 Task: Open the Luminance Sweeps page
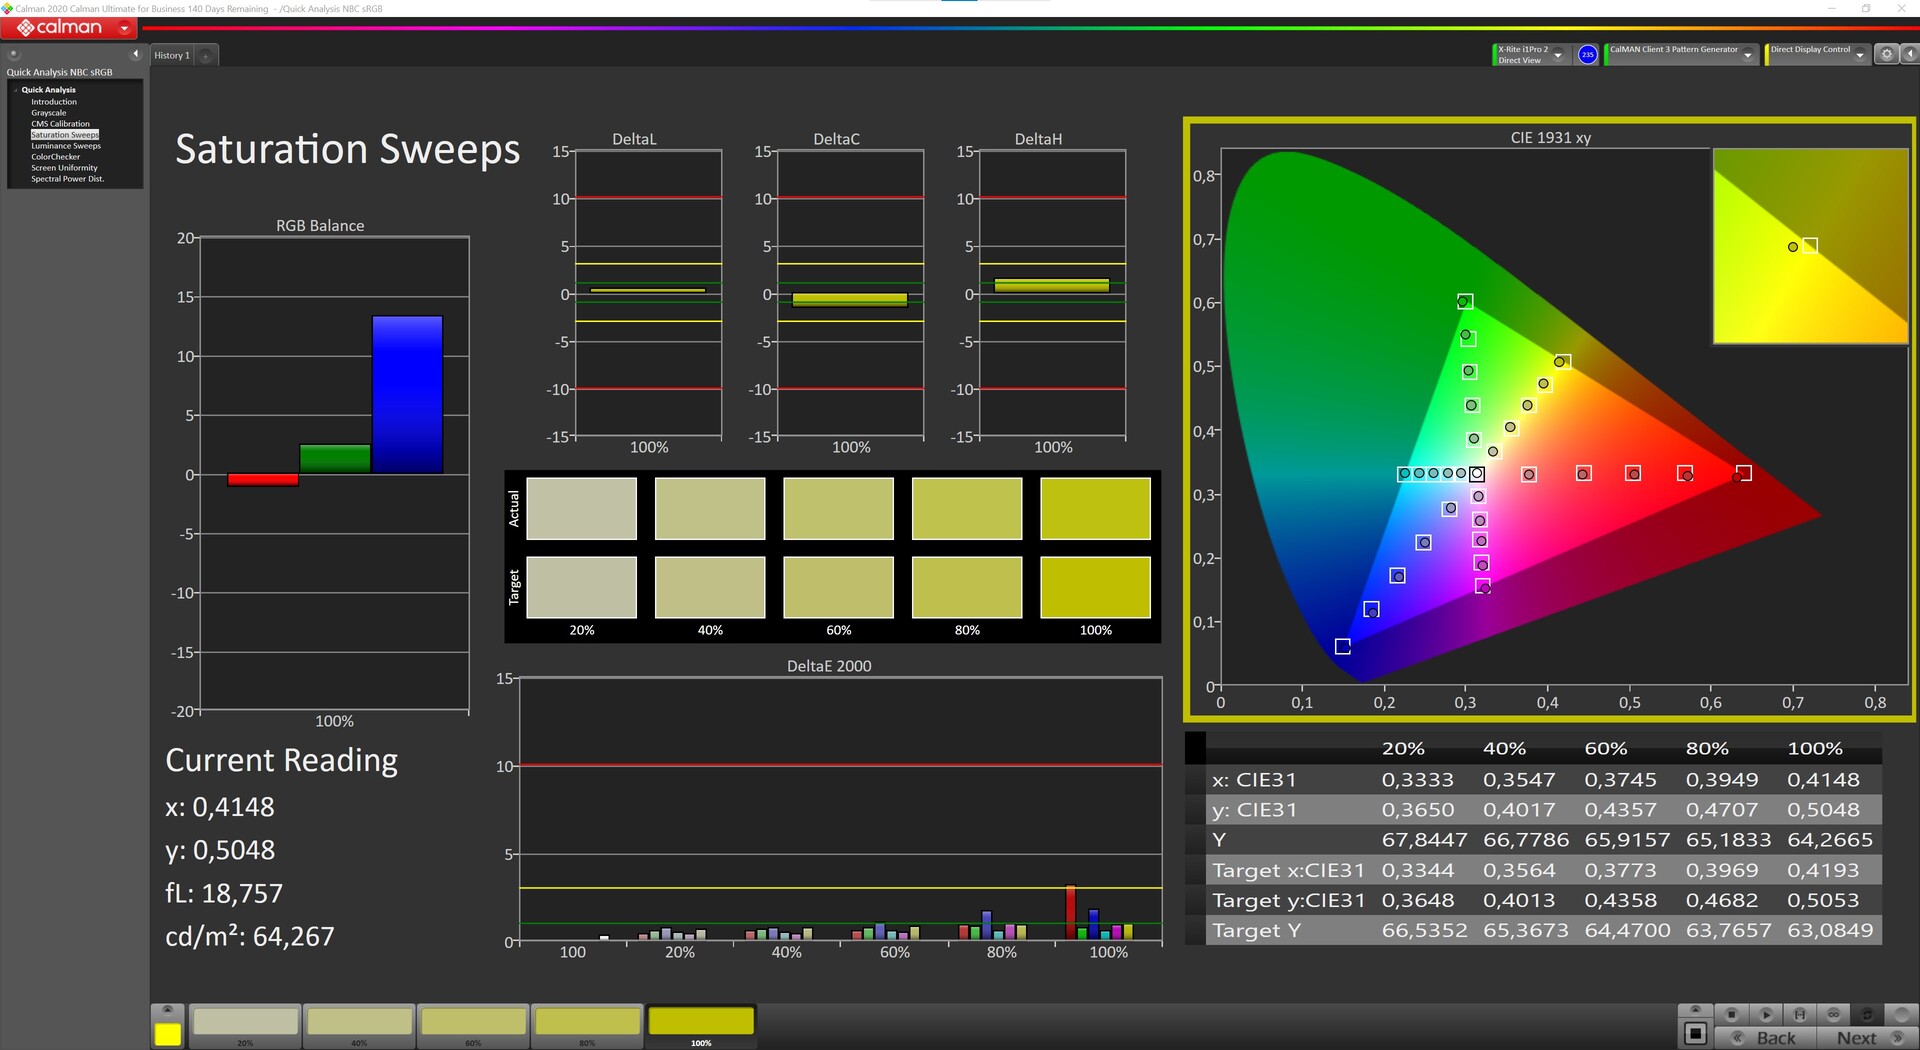click(66, 146)
